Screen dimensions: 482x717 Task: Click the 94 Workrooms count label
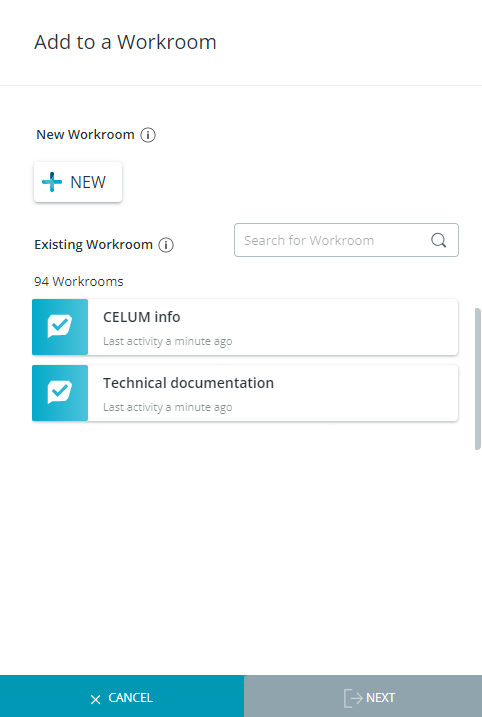tap(79, 281)
